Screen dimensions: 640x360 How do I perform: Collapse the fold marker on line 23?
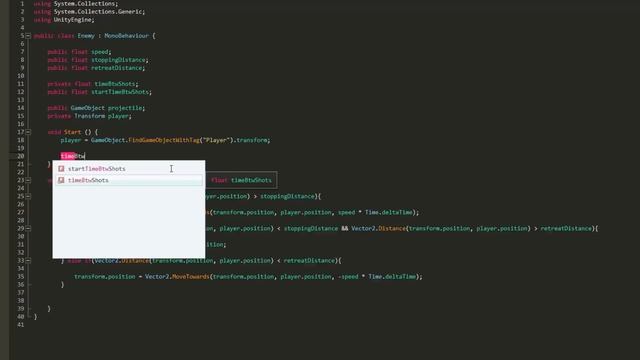28,180
